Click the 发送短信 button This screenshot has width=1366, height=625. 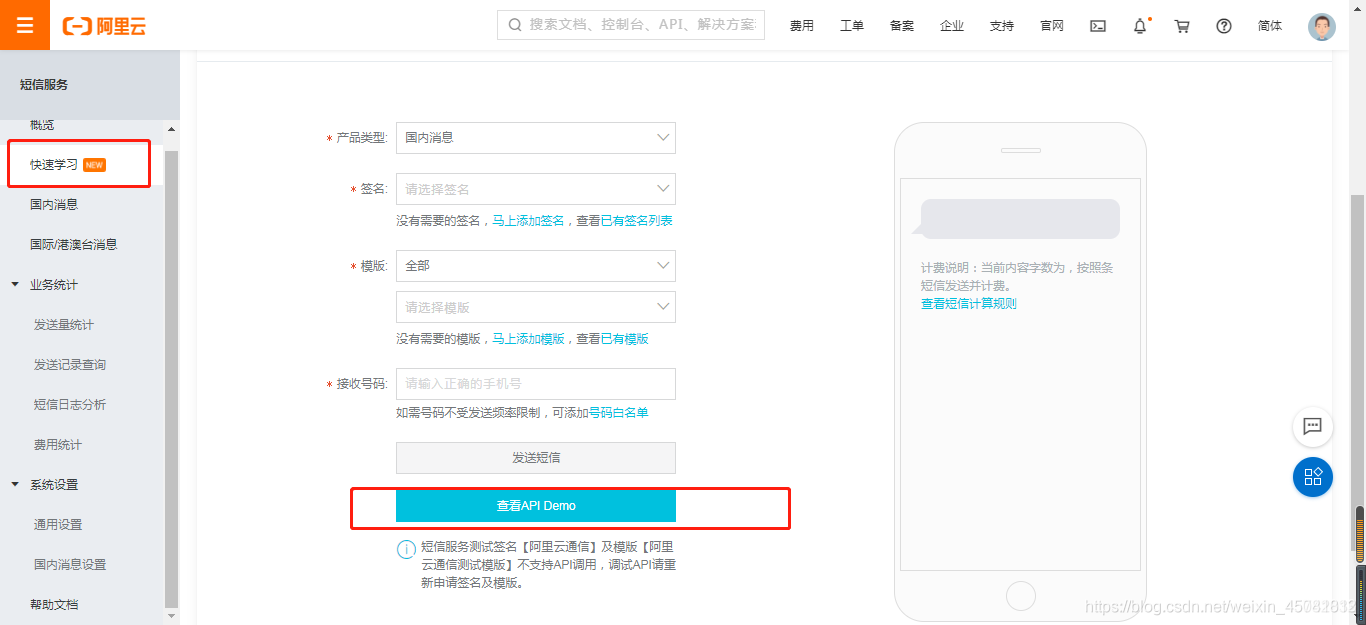point(536,458)
